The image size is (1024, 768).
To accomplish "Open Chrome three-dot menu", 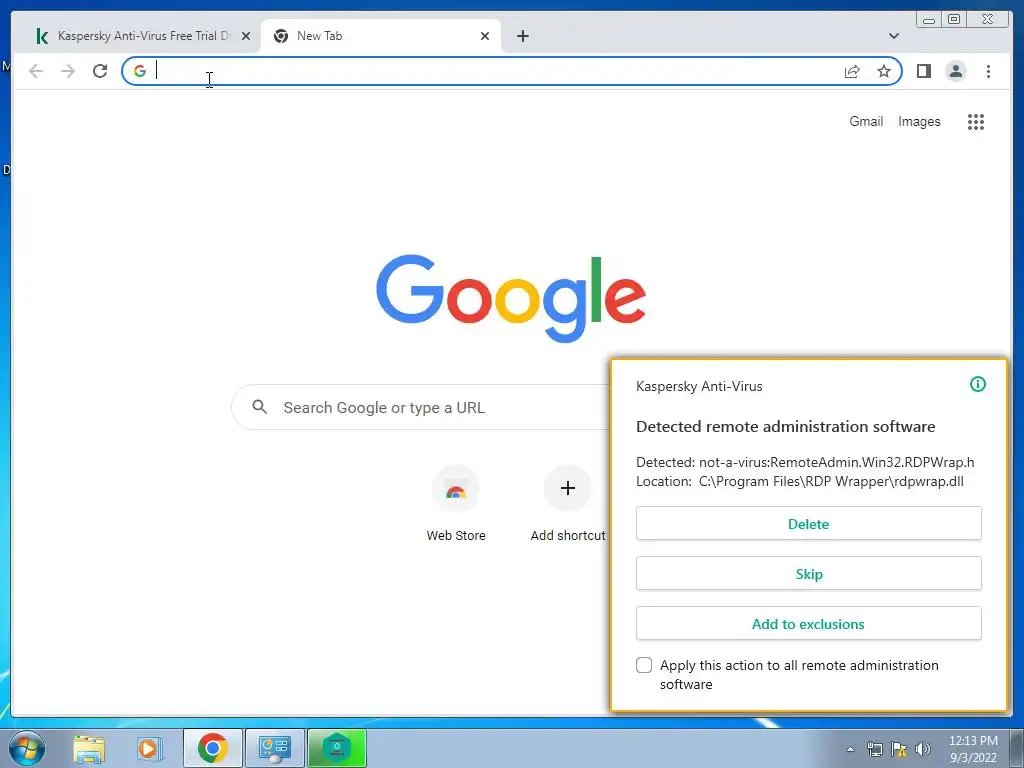I will tap(988, 71).
